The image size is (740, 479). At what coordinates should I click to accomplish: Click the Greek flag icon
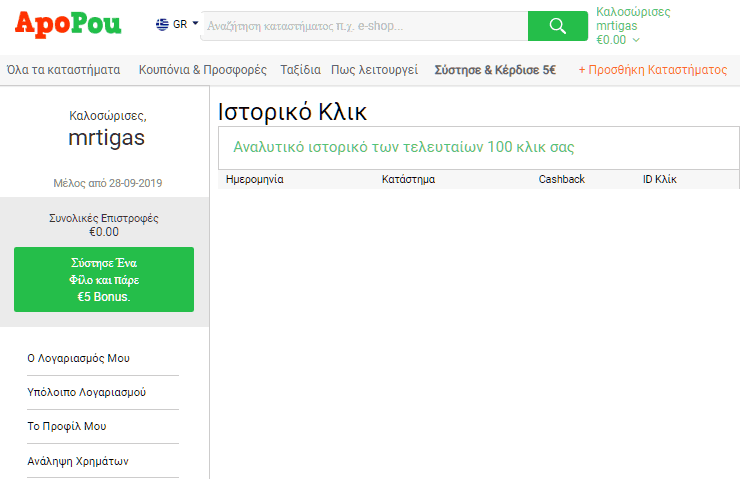click(162, 24)
